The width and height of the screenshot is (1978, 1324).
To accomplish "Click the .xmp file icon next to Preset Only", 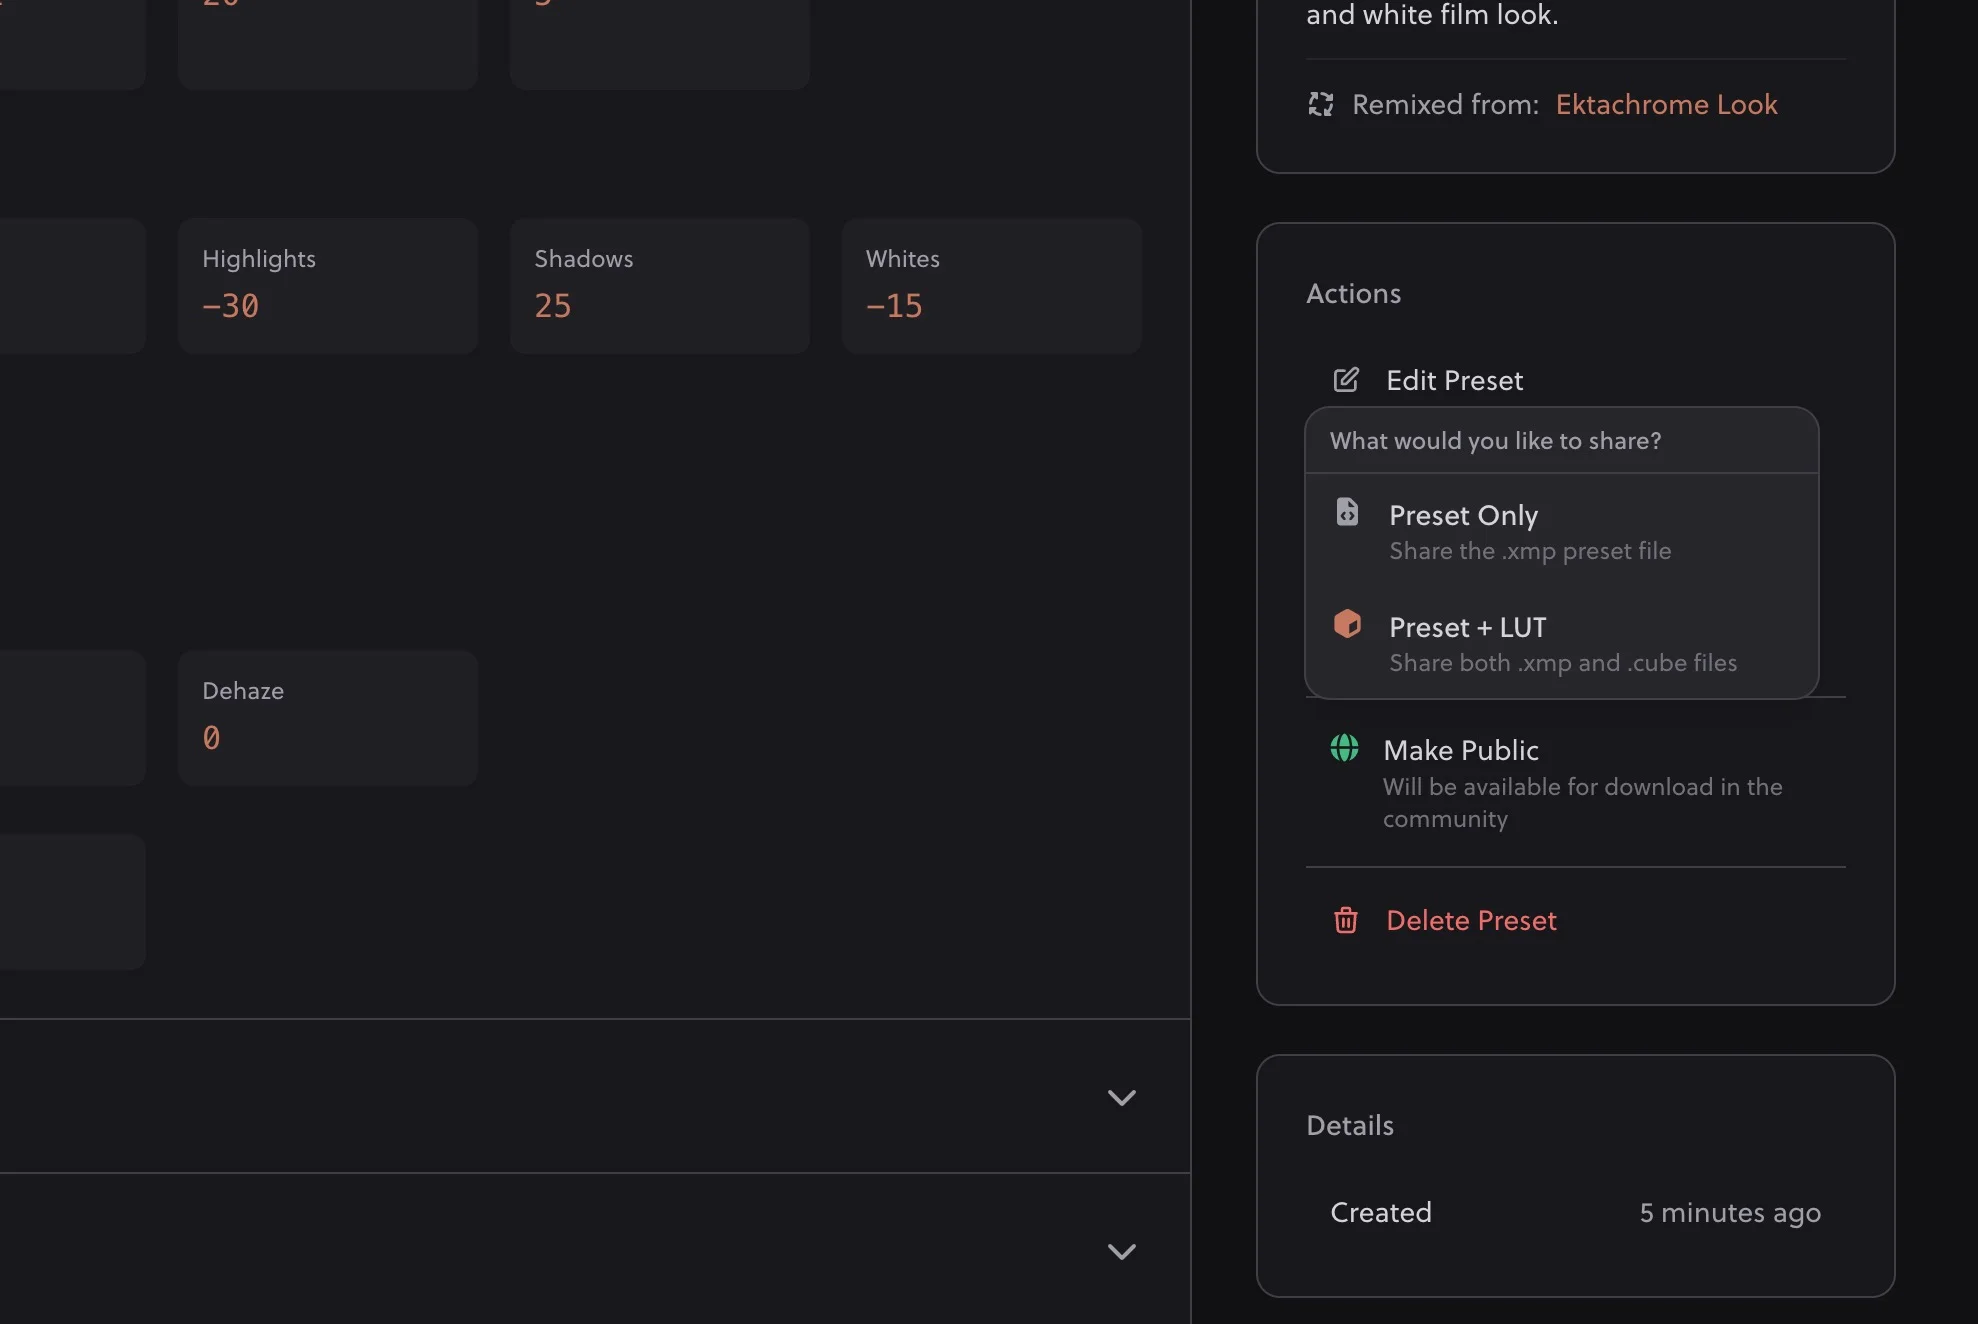I will coord(1347,511).
